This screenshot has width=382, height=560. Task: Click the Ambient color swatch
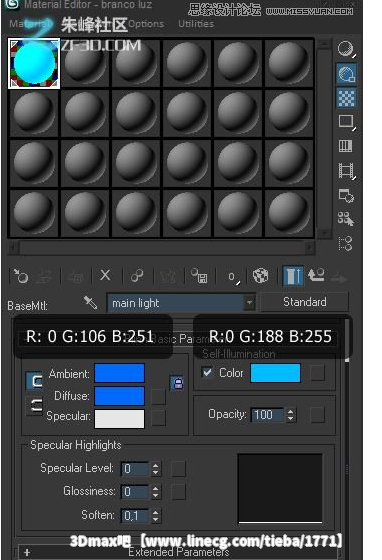[x=120, y=373]
